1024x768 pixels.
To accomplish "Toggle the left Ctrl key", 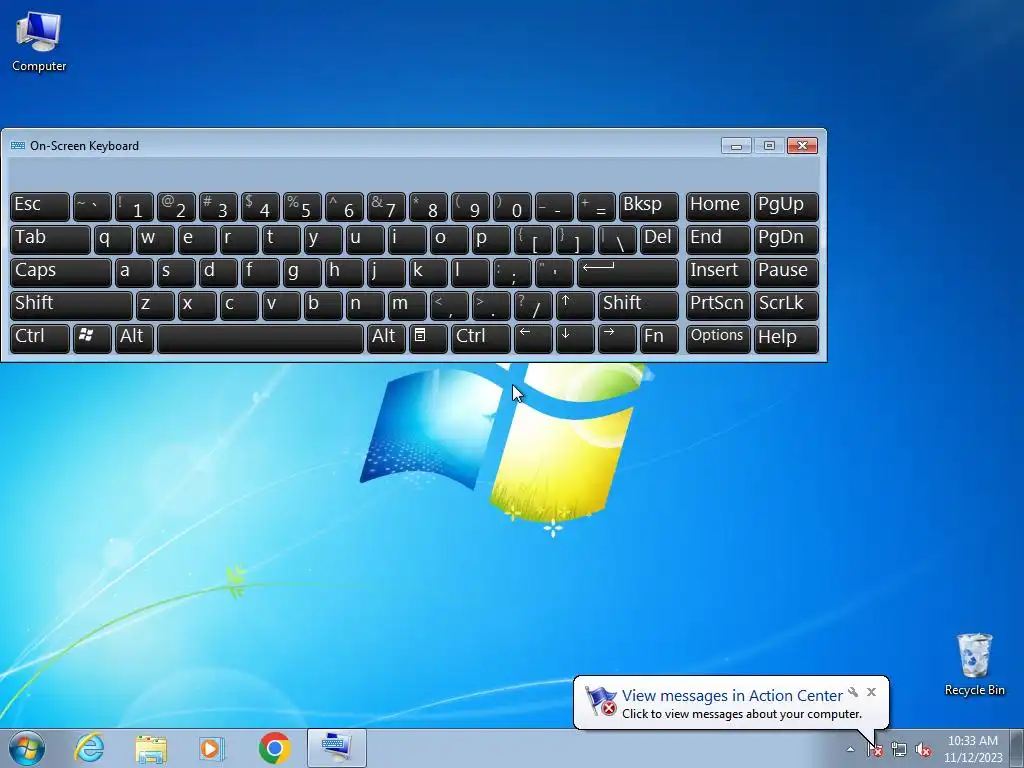I will (x=40, y=338).
